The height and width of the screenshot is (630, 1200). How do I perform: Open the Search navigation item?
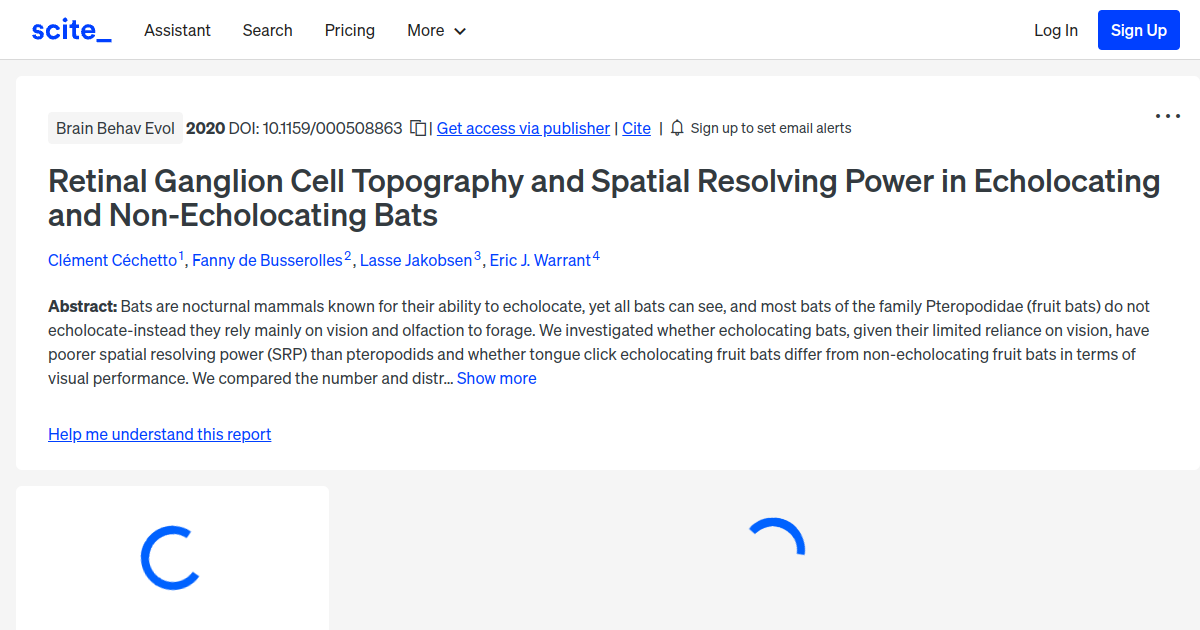[267, 30]
